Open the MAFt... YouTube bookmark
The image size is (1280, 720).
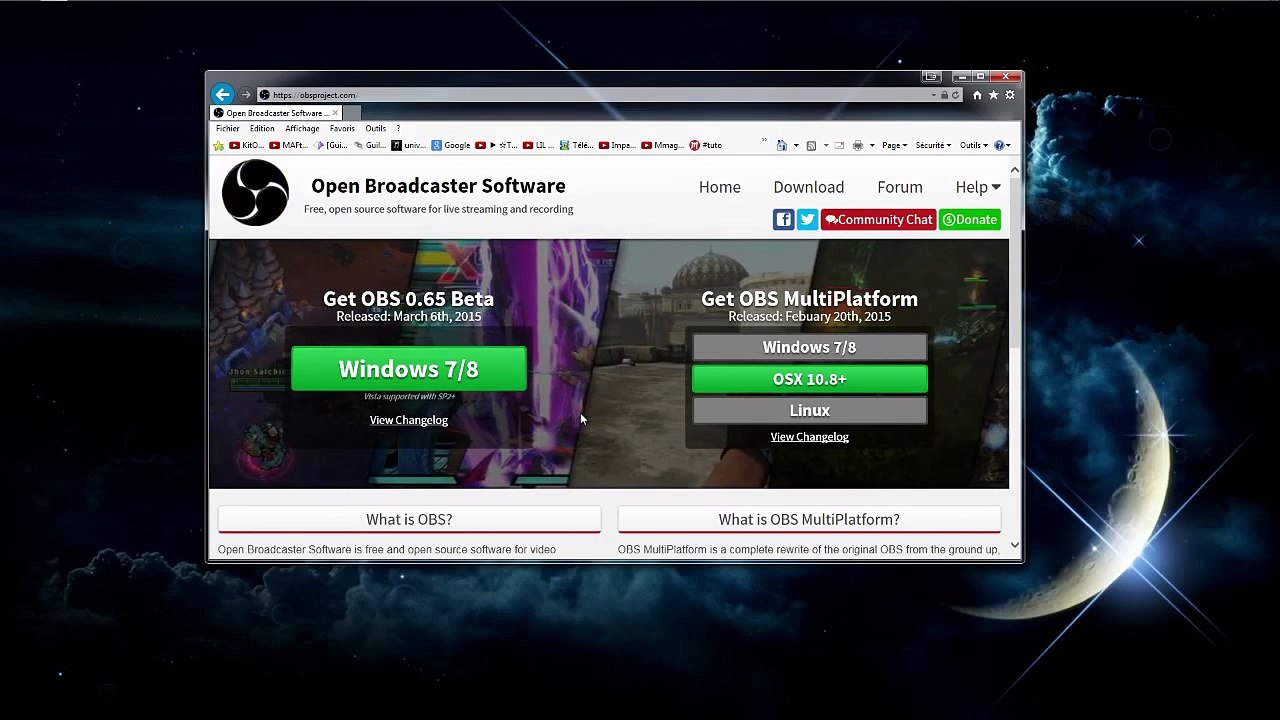(x=287, y=145)
